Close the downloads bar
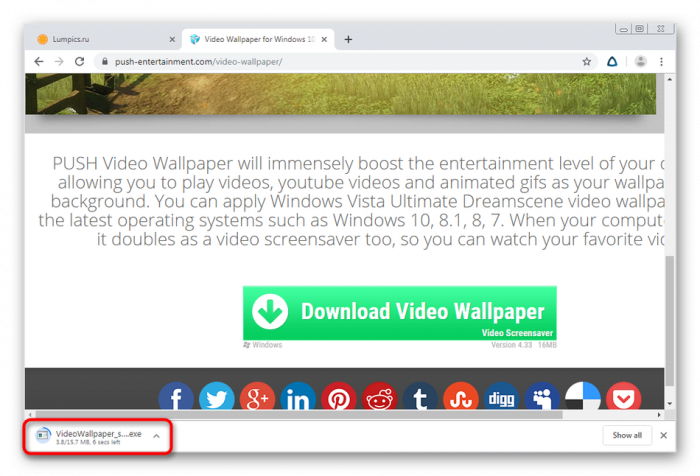 click(x=665, y=435)
